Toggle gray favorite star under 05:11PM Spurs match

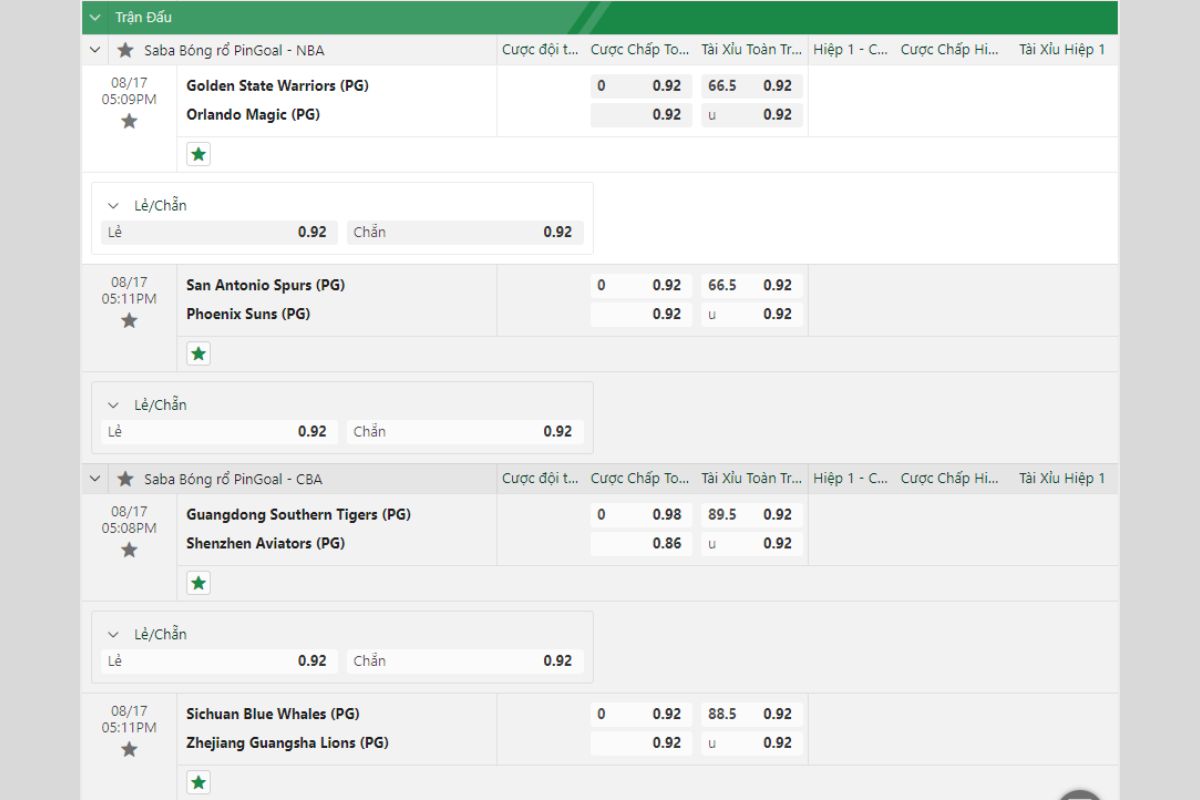(129, 320)
